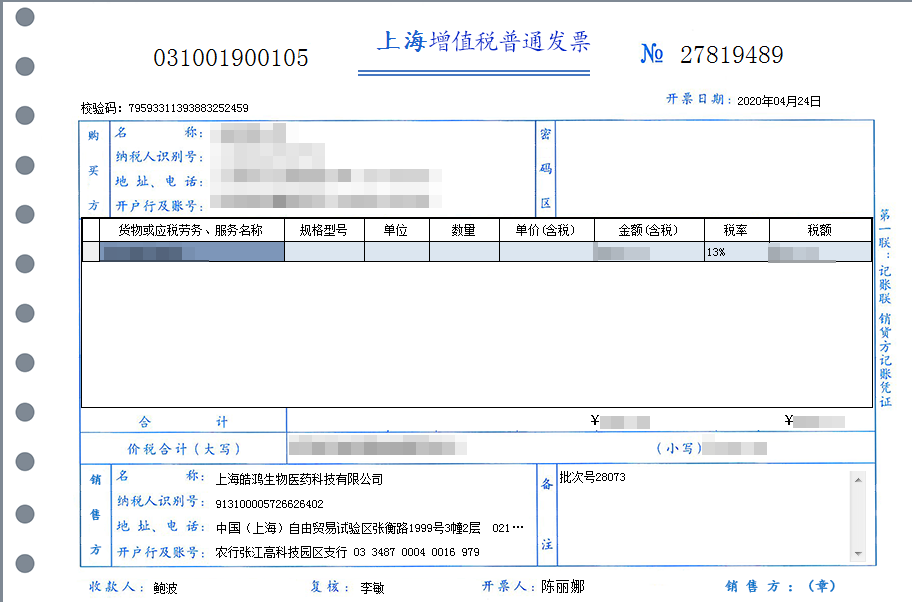Click the 规格型号 column header

tap(324, 230)
